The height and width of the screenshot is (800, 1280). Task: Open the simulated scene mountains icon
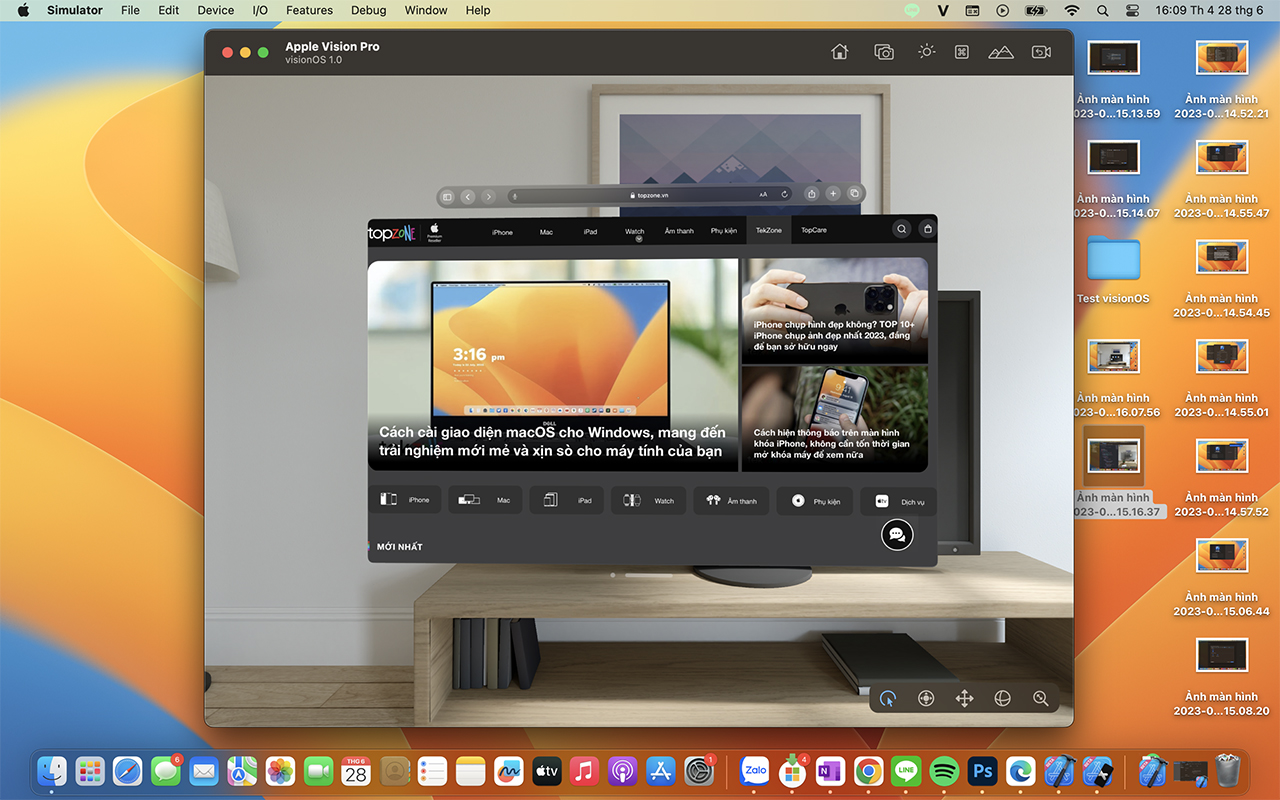coord(1000,52)
